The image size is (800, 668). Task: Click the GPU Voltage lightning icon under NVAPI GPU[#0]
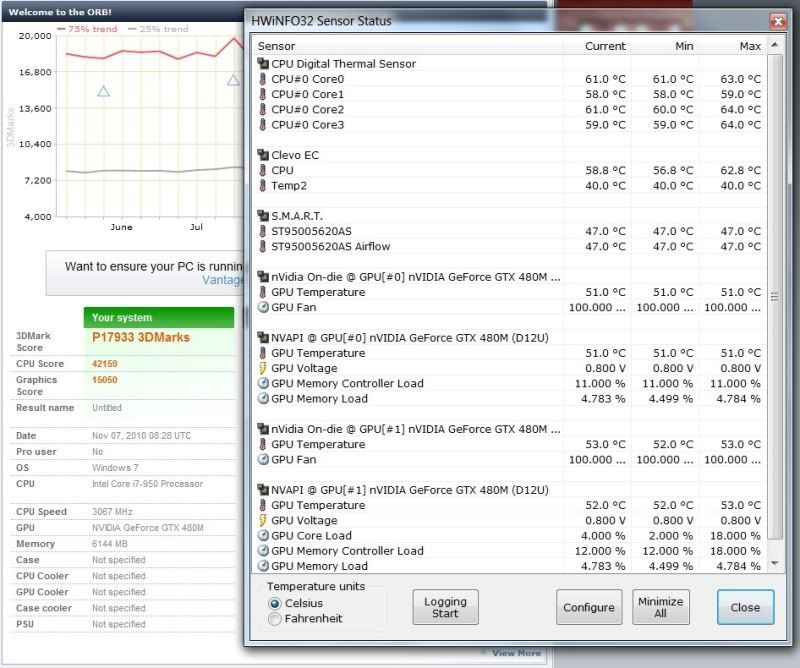point(263,368)
